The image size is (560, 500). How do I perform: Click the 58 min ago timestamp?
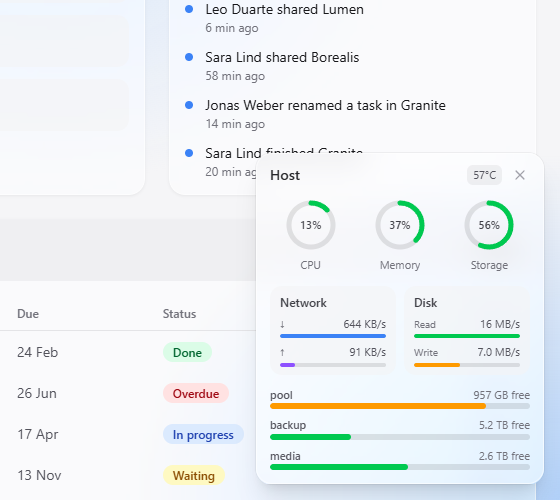(x=235, y=76)
